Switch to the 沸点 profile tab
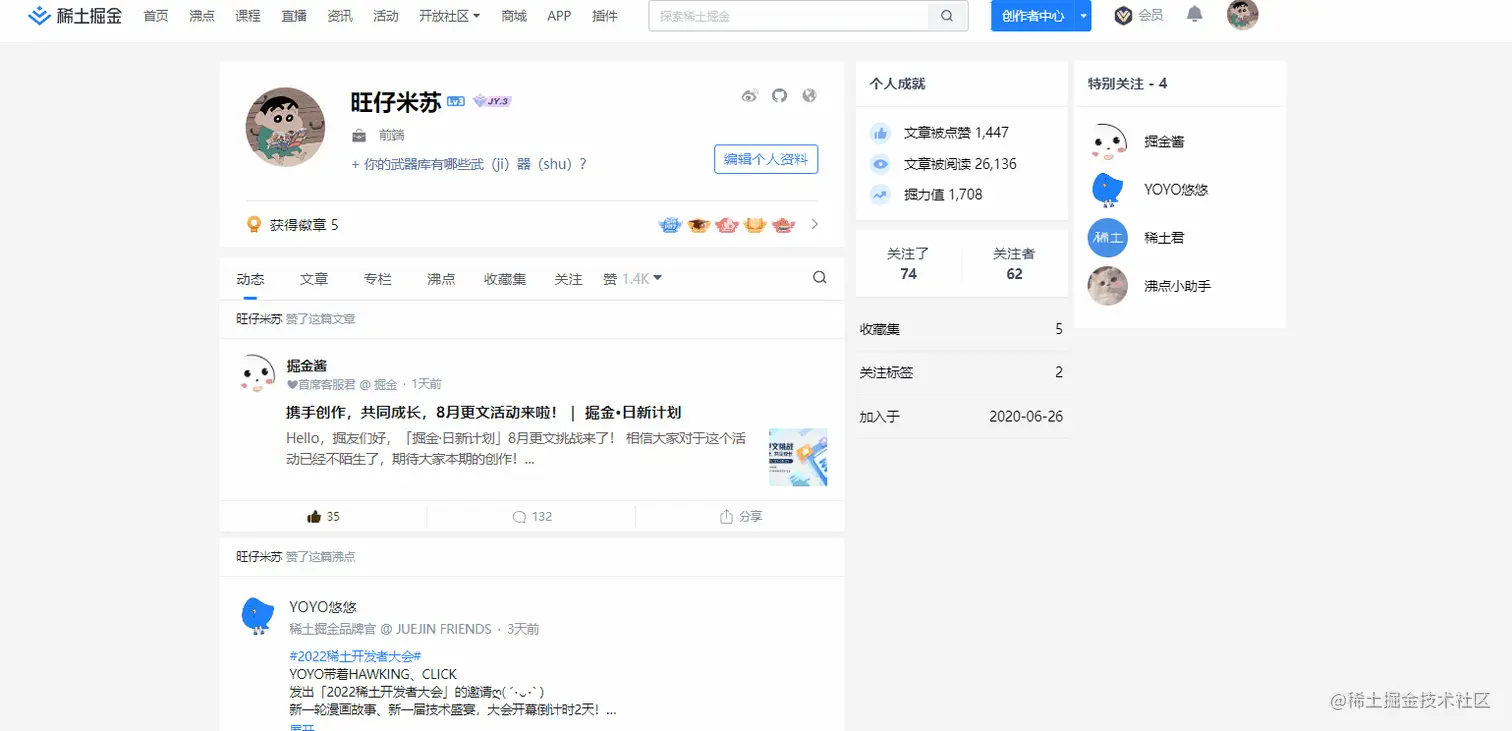The height and width of the screenshot is (731, 1512). [x=441, y=279]
